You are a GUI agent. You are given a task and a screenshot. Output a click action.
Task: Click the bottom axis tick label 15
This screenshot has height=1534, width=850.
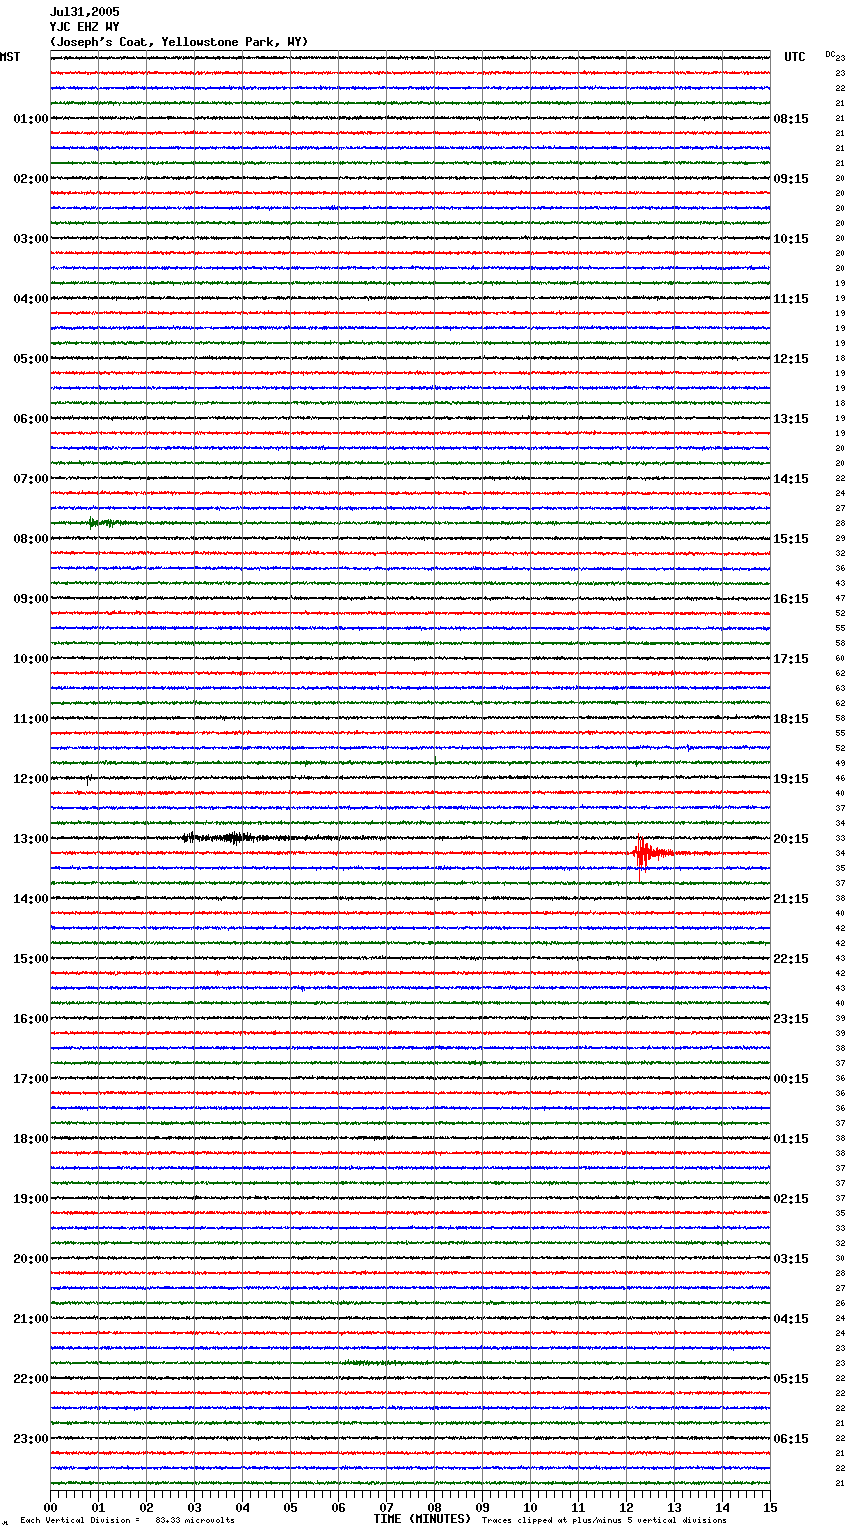tap(770, 1507)
